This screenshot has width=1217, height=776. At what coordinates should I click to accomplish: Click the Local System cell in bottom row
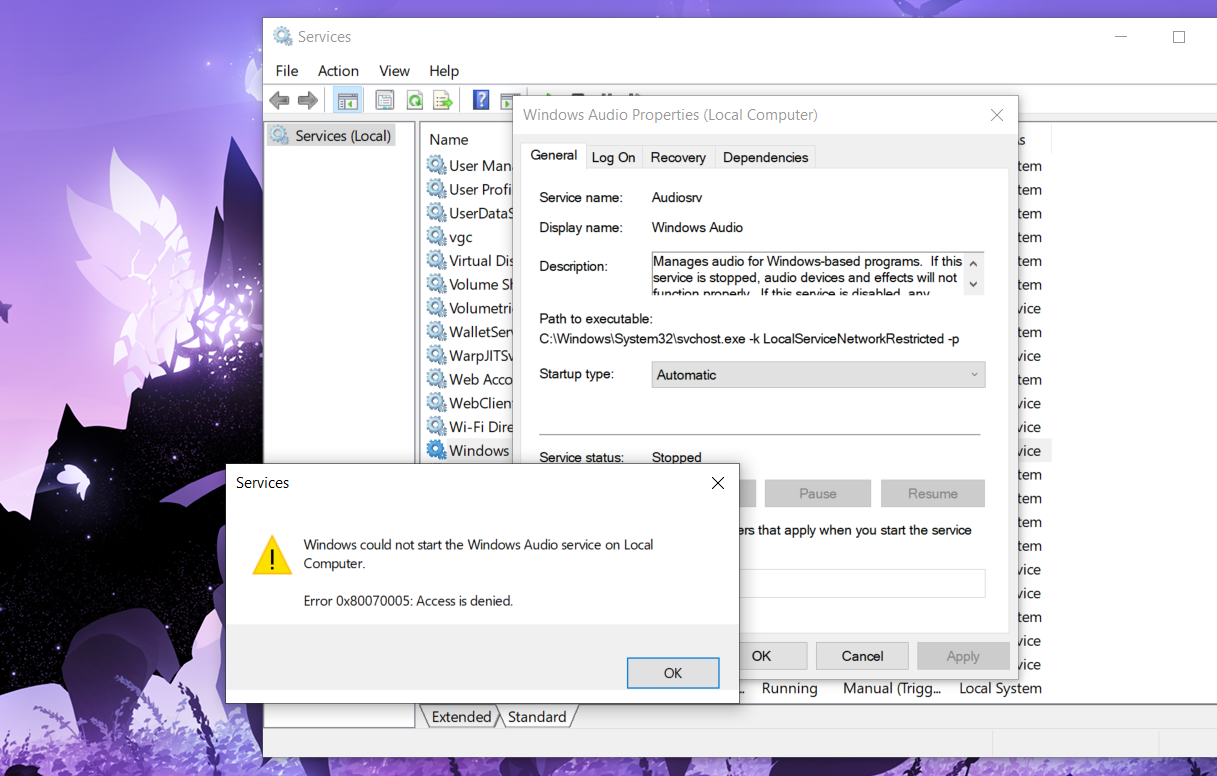pyautogui.click(x=1000, y=688)
